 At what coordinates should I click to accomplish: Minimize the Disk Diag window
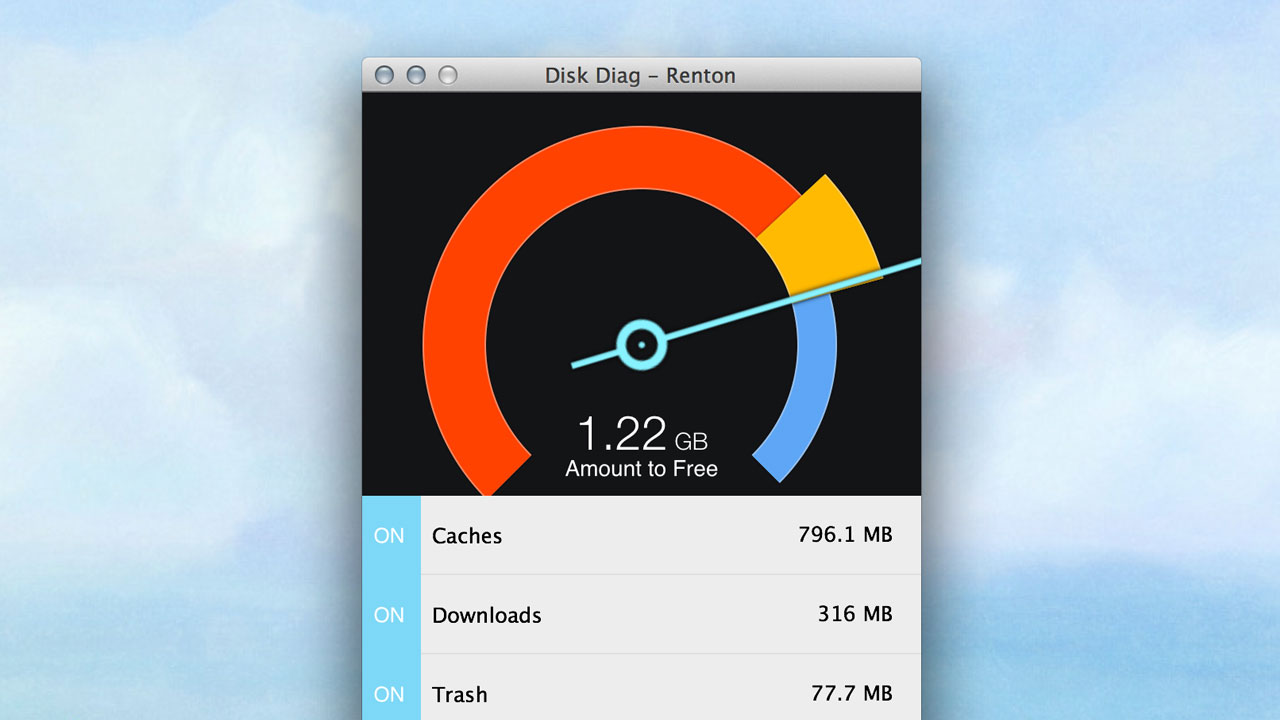pyautogui.click(x=416, y=75)
